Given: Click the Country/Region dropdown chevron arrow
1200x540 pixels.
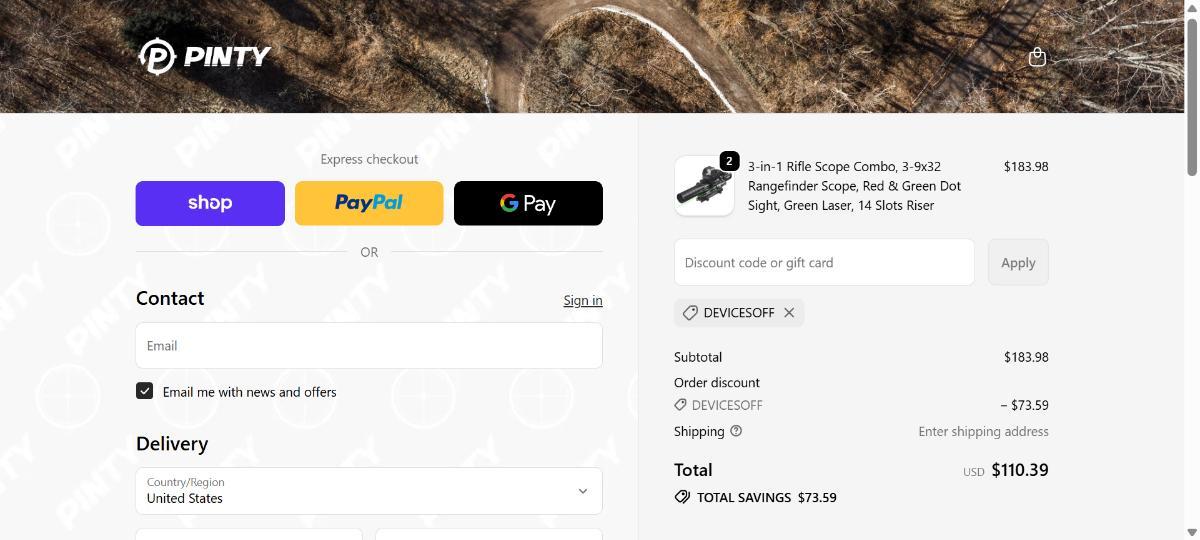Looking at the screenshot, I should tap(583, 491).
